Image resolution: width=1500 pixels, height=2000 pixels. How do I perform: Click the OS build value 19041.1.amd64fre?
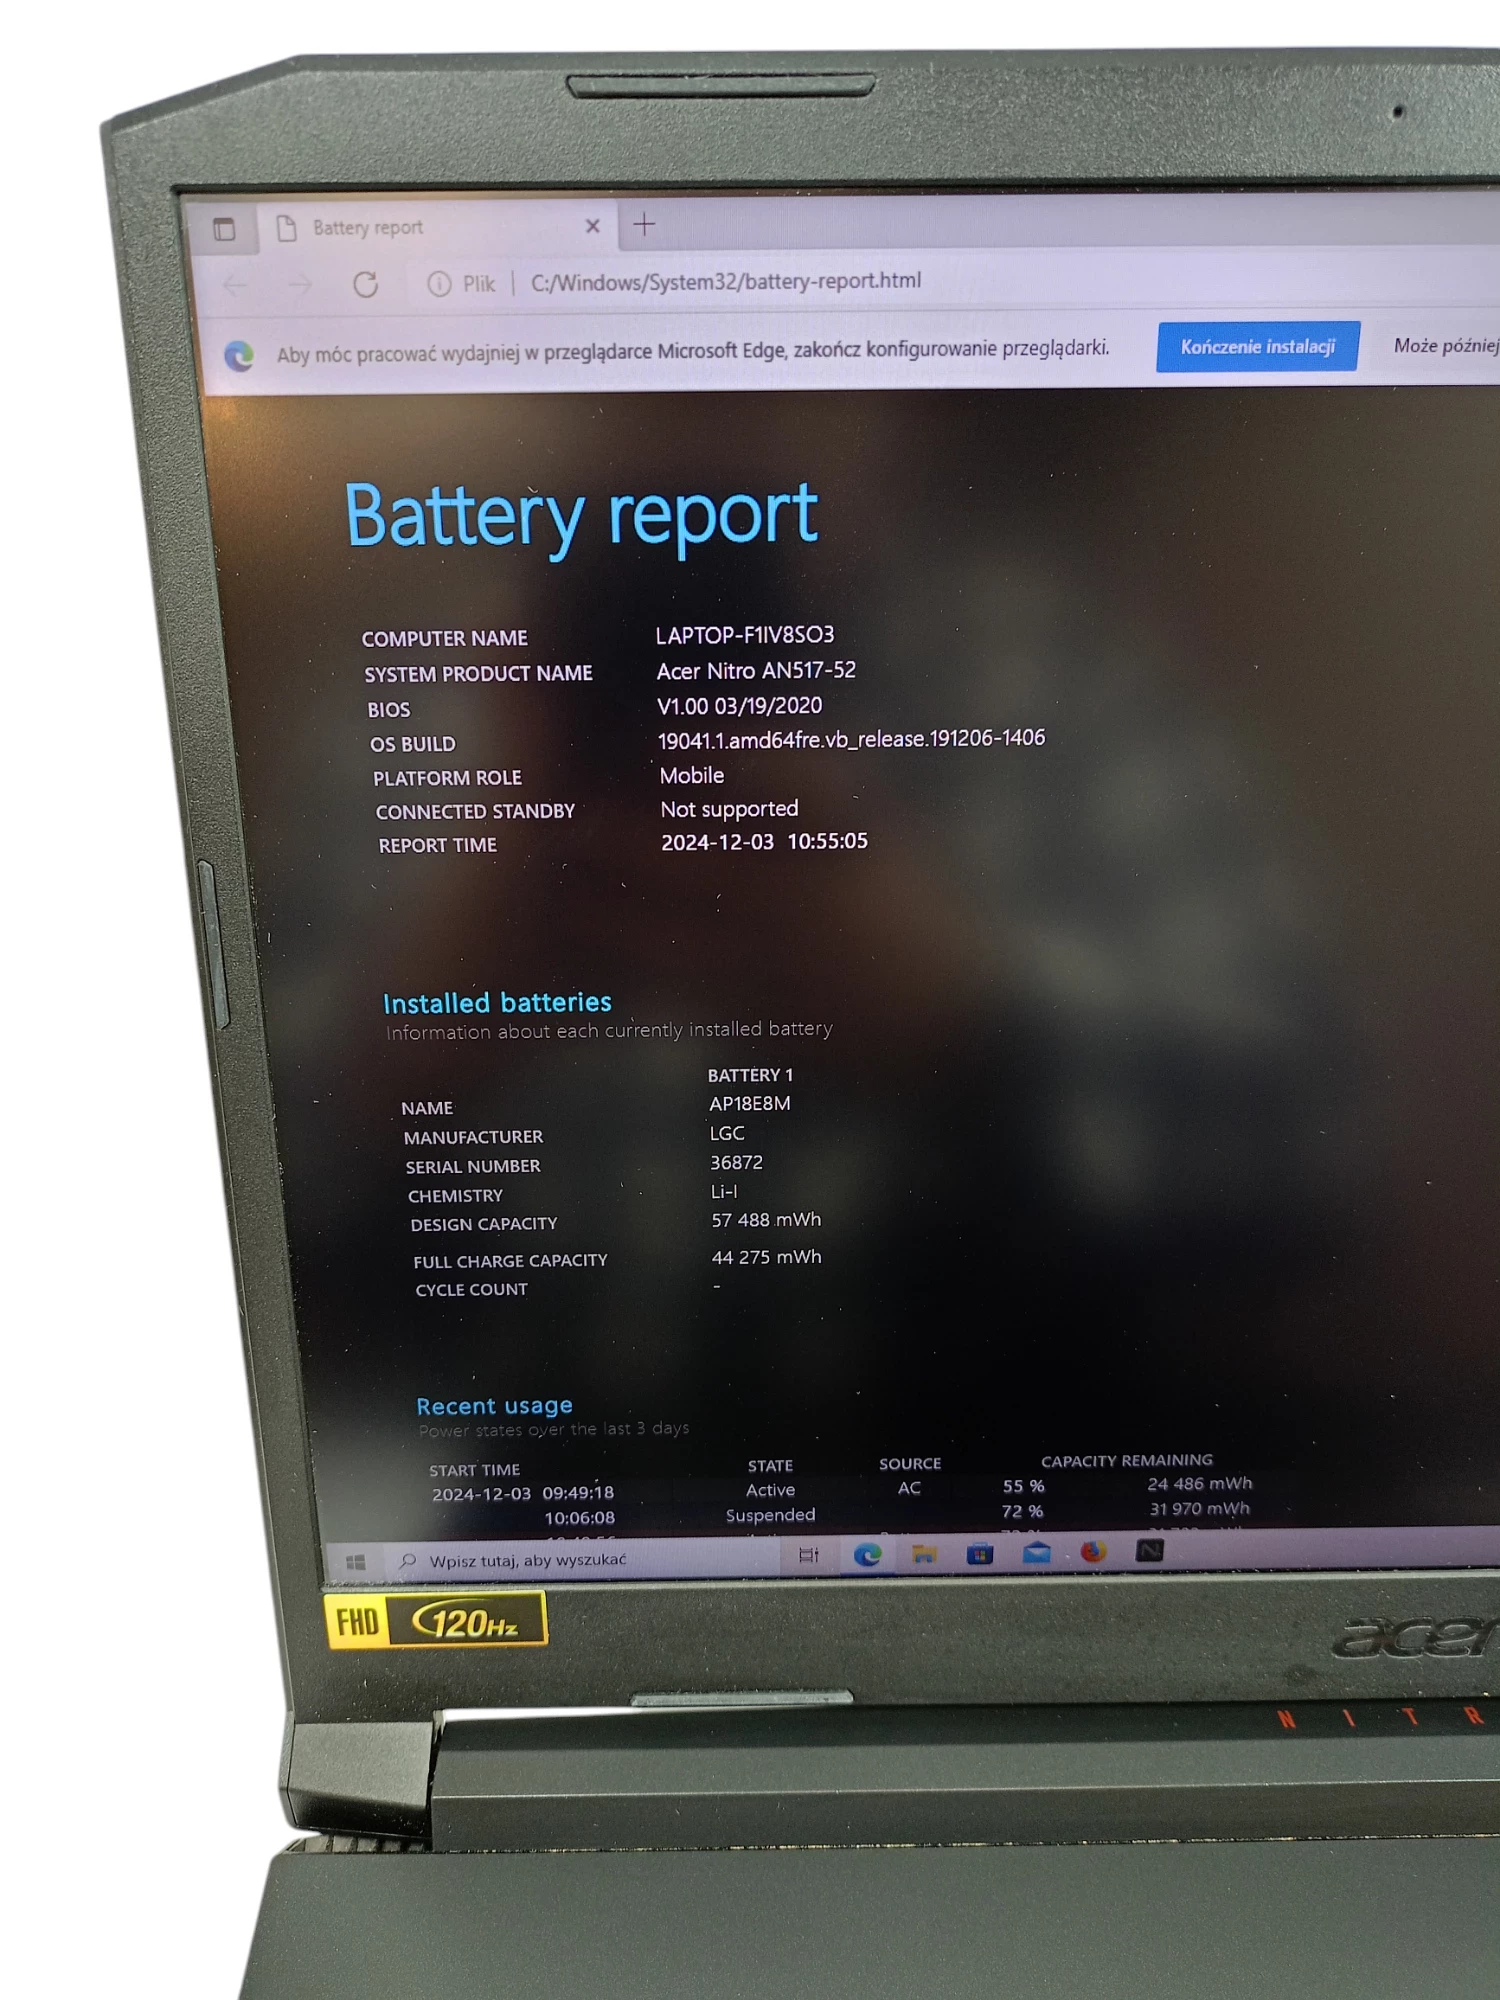(851, 740)
